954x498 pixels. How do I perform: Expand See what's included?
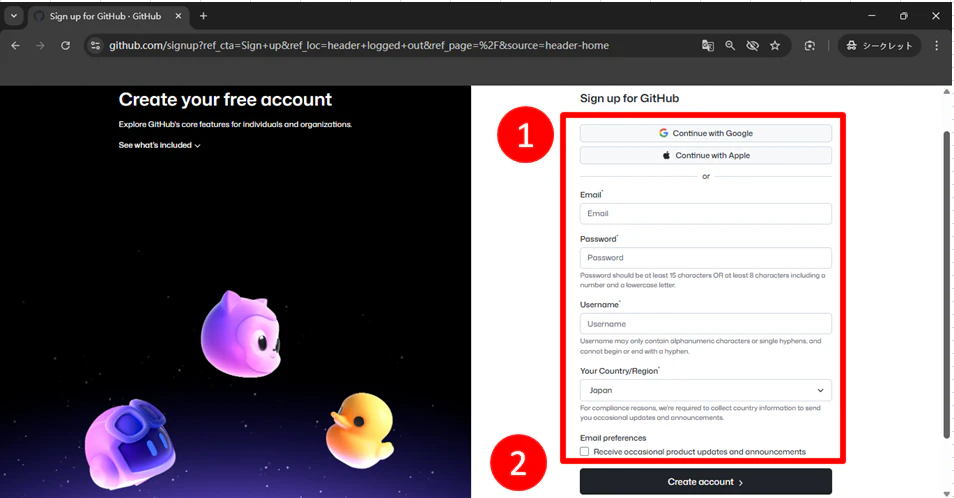[x=159, y=145]
